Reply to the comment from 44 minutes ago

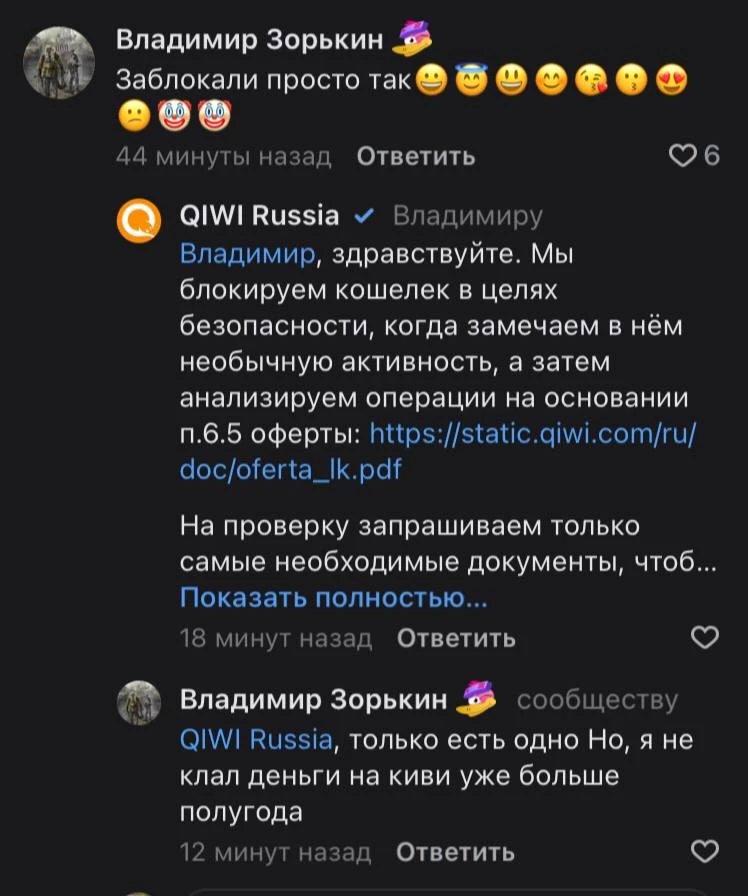(x=416, y=156)
